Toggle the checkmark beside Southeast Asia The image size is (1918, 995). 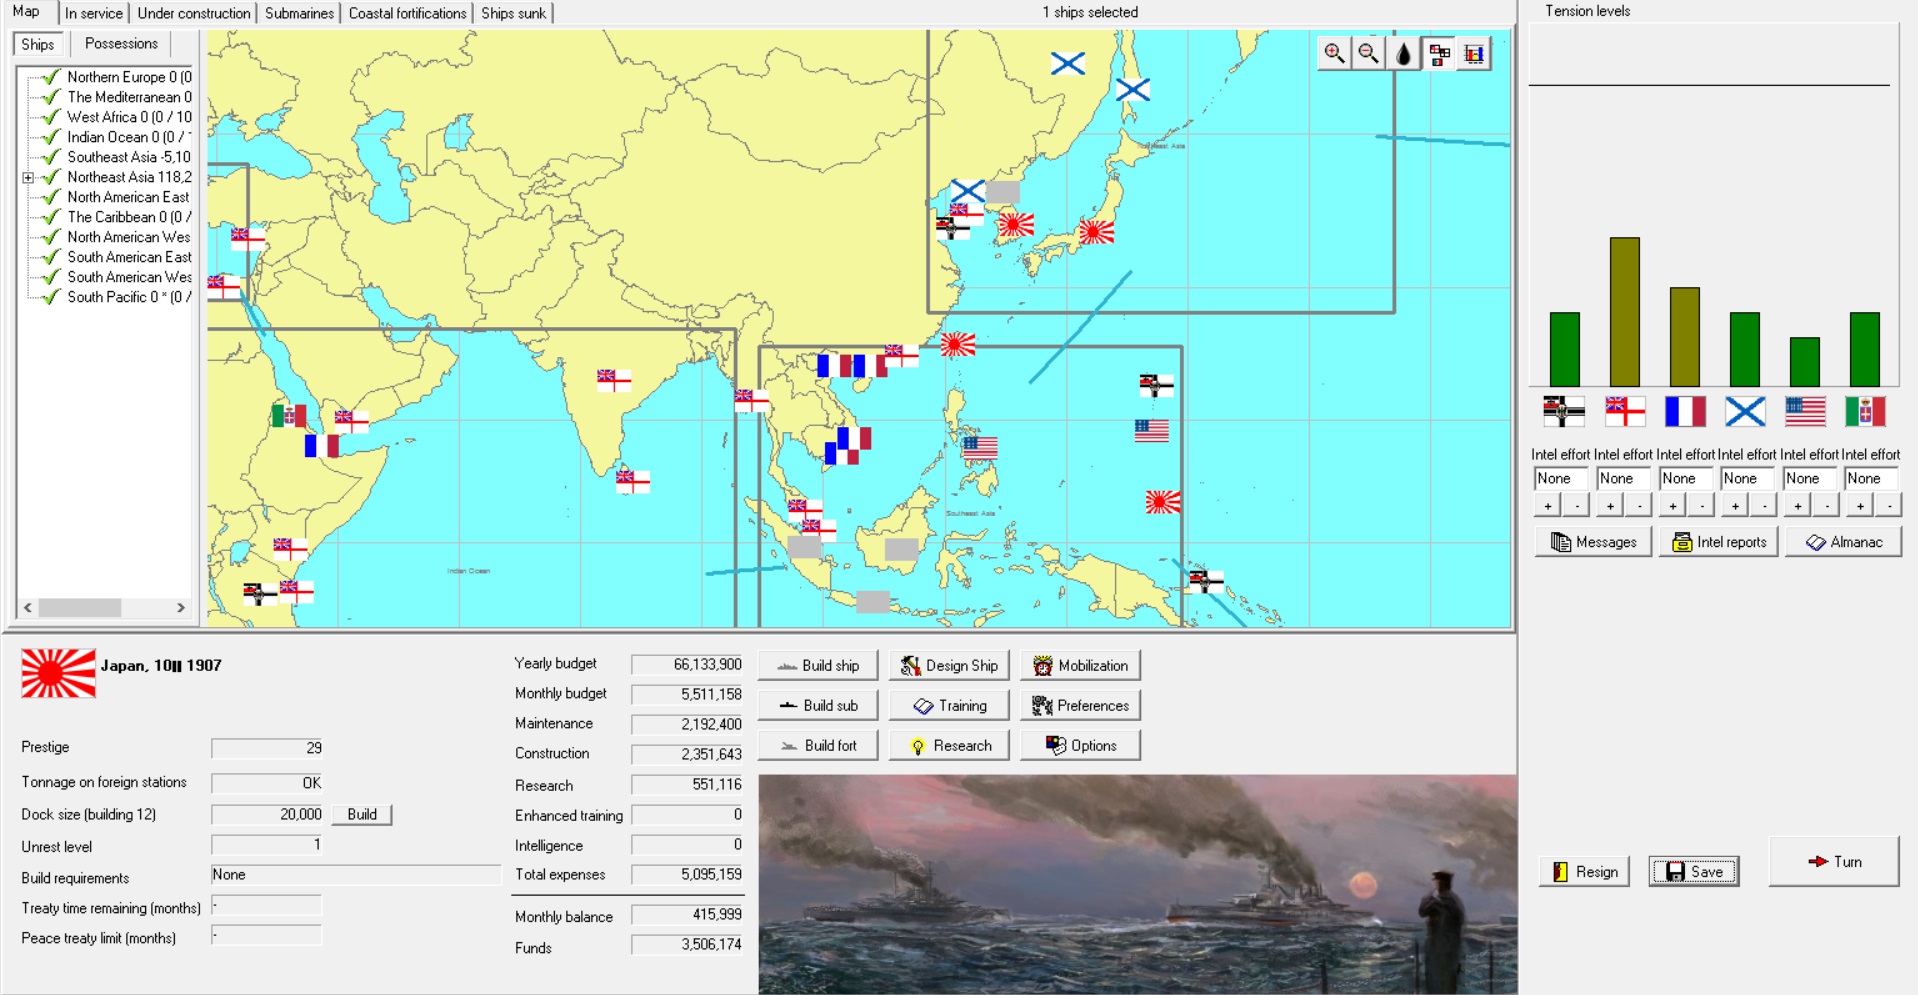(51, 157)
